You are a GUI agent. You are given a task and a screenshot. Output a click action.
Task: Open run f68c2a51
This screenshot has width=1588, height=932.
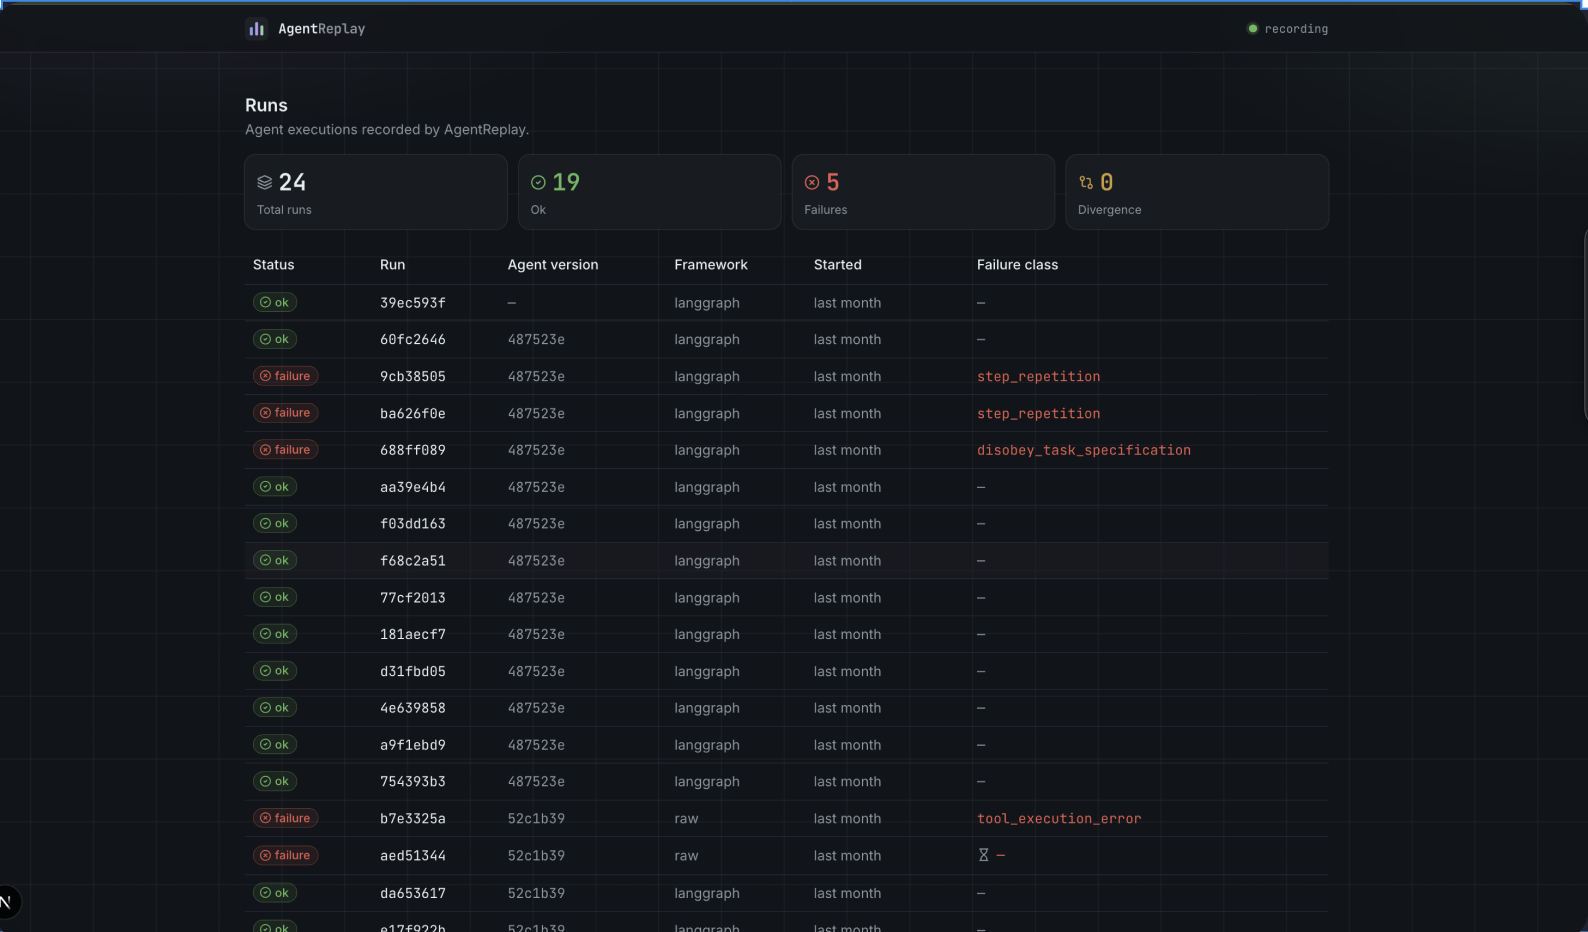coord(413,561)
